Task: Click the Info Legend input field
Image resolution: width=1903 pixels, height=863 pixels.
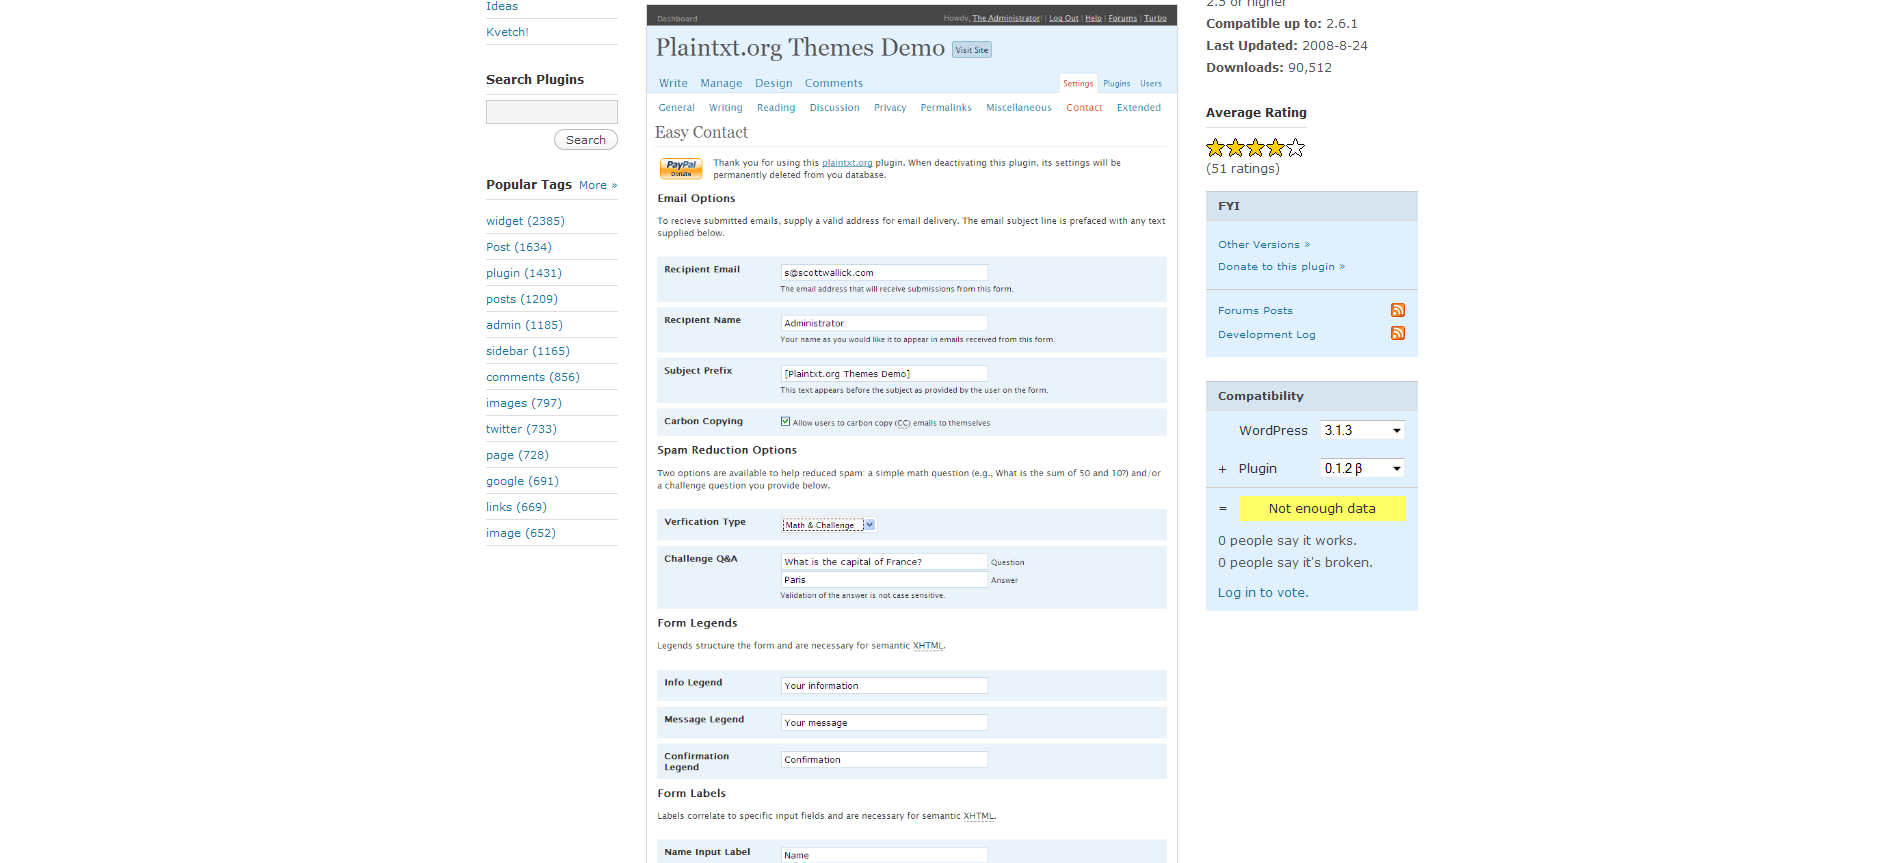Action: click(884, 685)
